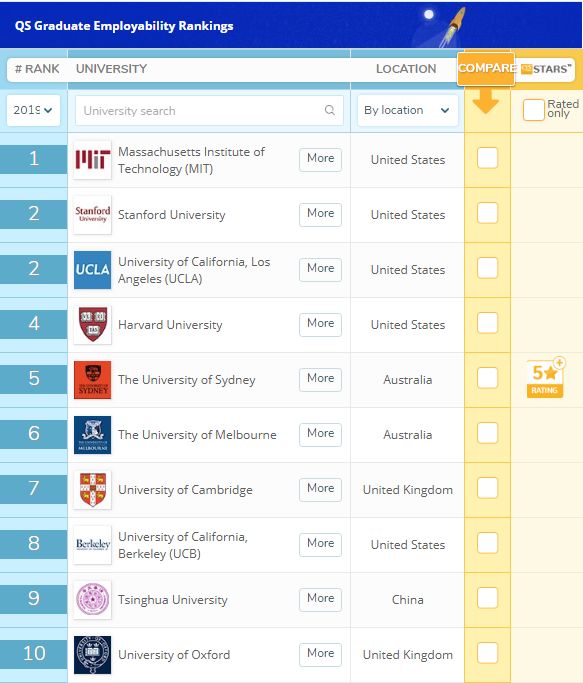Open Massachusetts Institute of Technology link
The width and height of the screenshot is (583, 683).
coord(191,160)
